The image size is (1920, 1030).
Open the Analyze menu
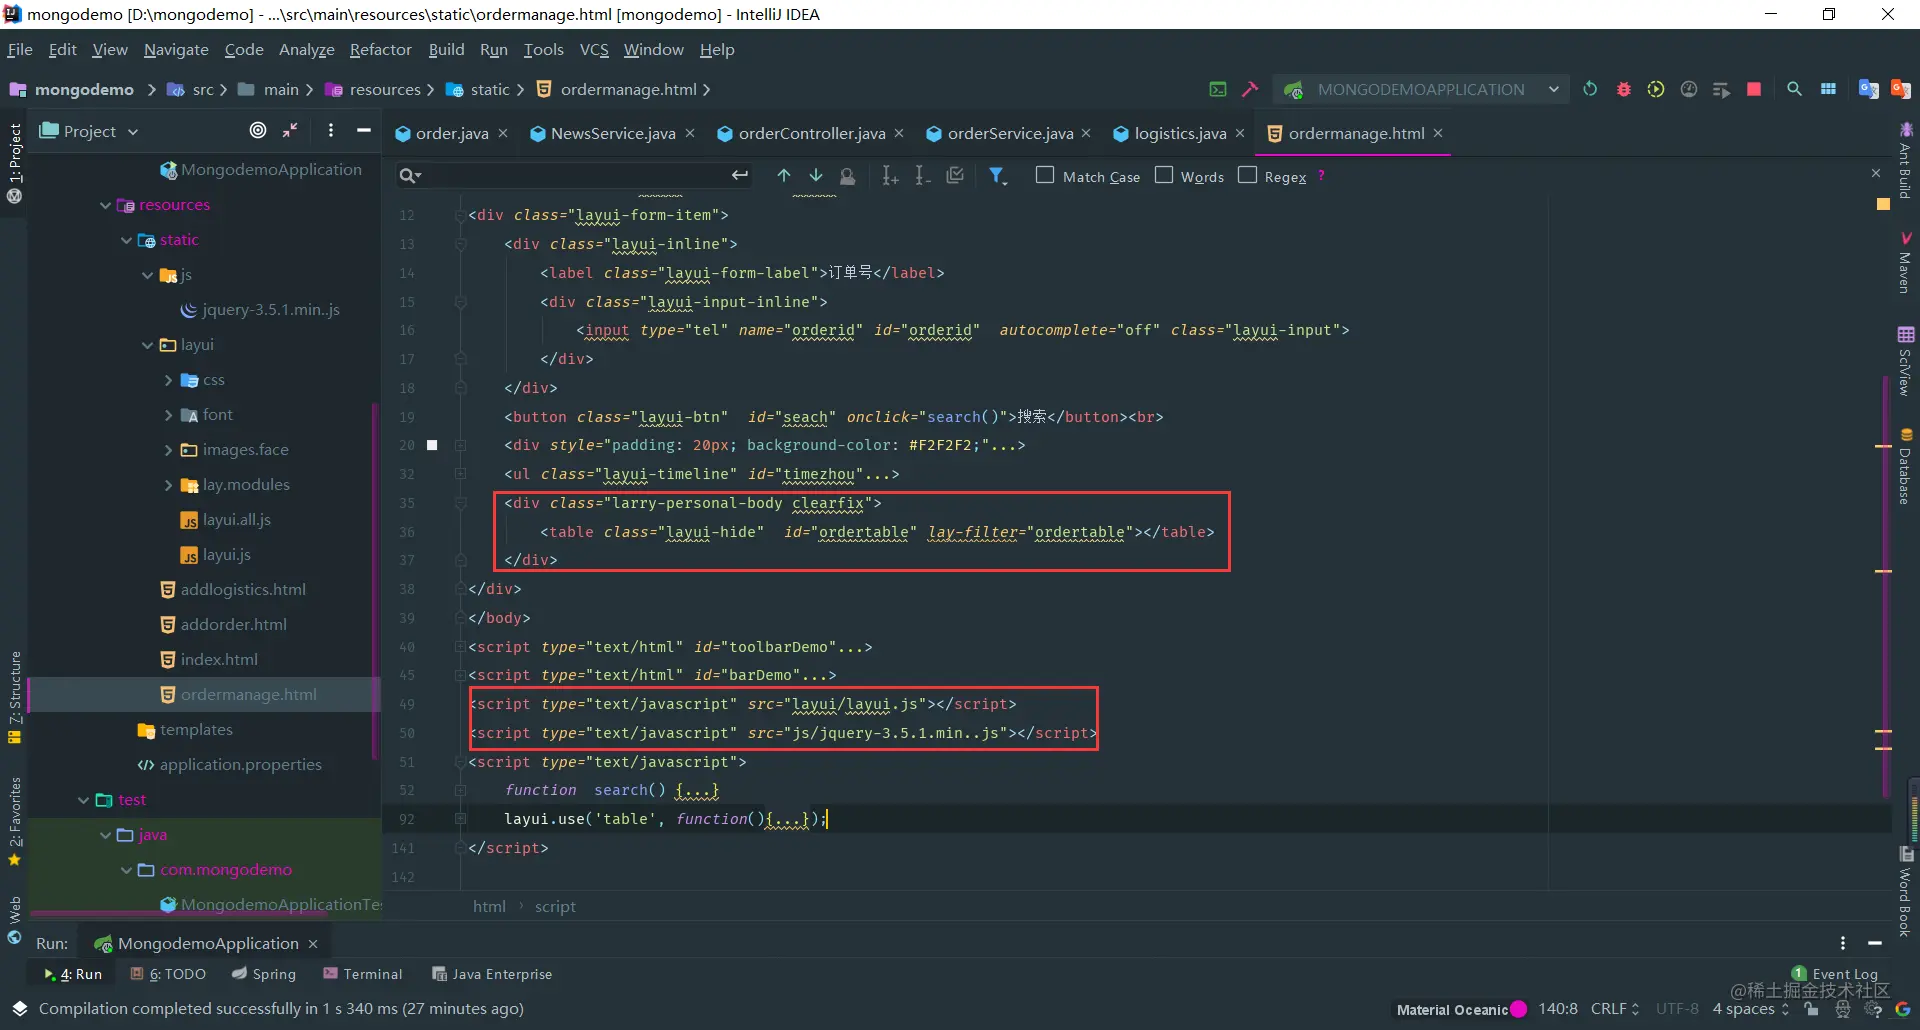306,49
